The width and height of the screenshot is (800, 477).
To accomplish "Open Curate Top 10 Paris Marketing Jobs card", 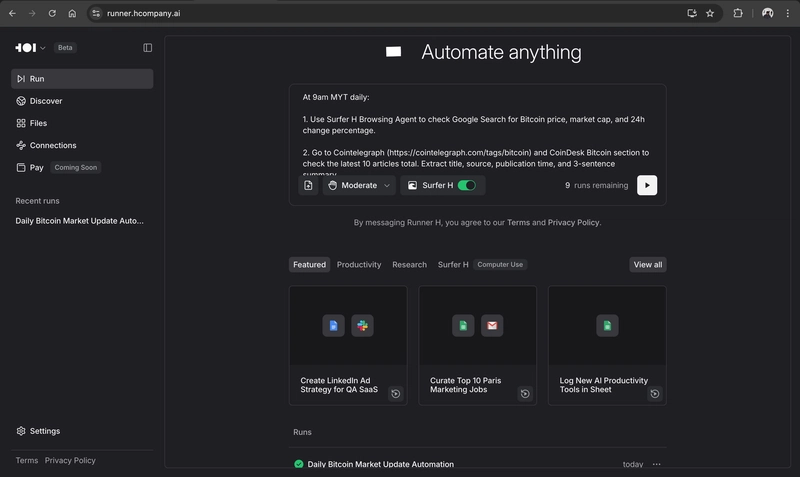I will (478, 345).
